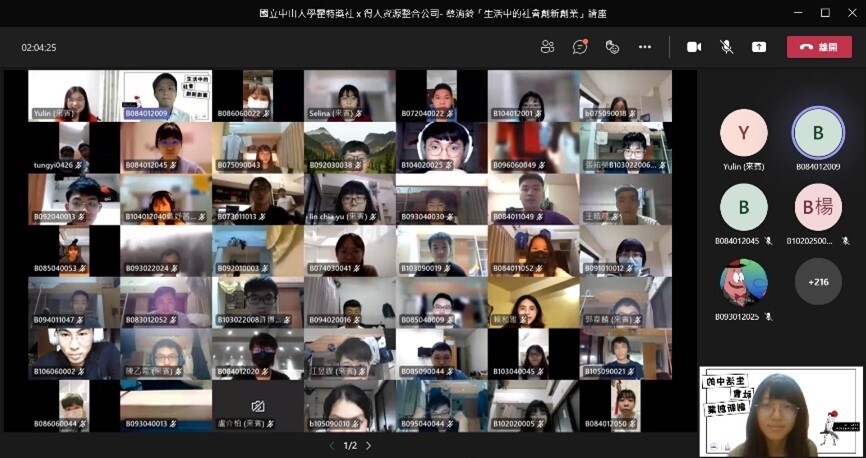Select the Yulin (來賓) video tile
Image resolution: width=866 pixels, height=458 pixels.
coord(74,96)
